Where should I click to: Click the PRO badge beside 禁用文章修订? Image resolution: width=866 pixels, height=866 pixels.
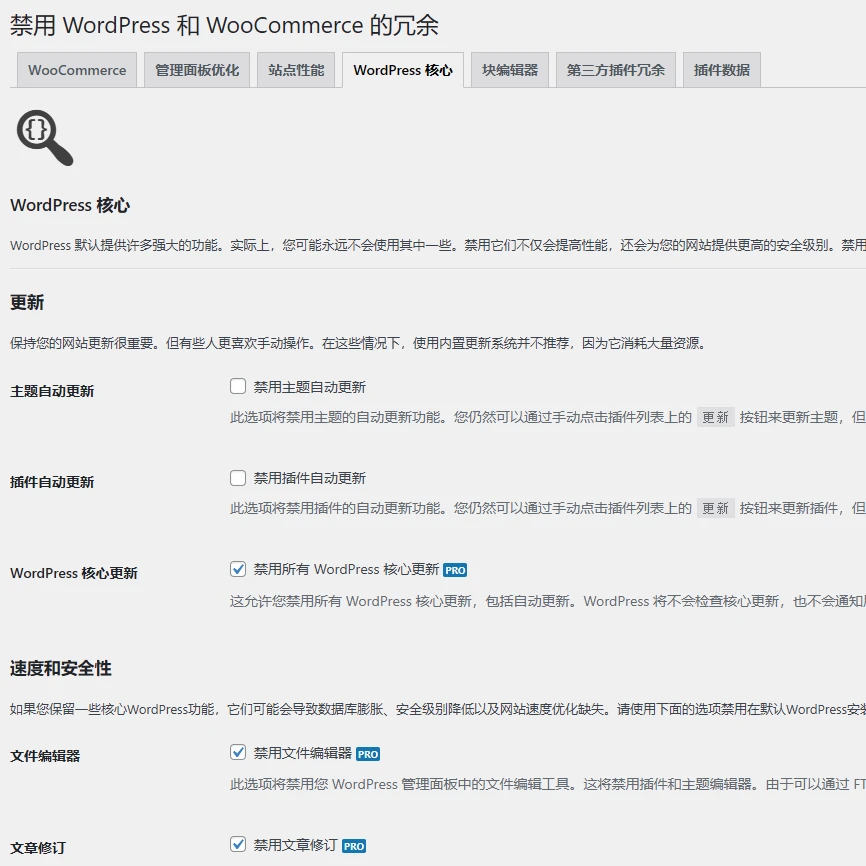coord(353,843)
